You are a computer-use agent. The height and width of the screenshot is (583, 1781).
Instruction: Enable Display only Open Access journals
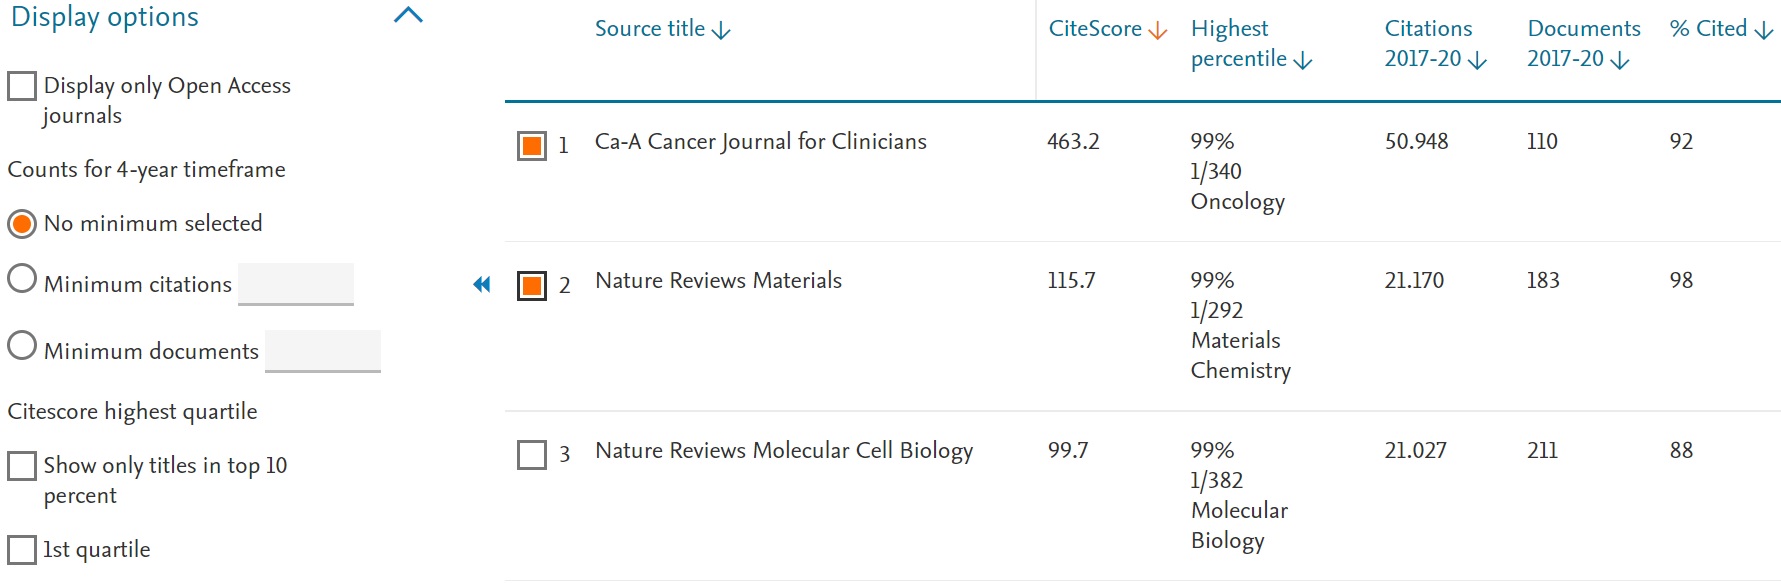tap(22, 86)
